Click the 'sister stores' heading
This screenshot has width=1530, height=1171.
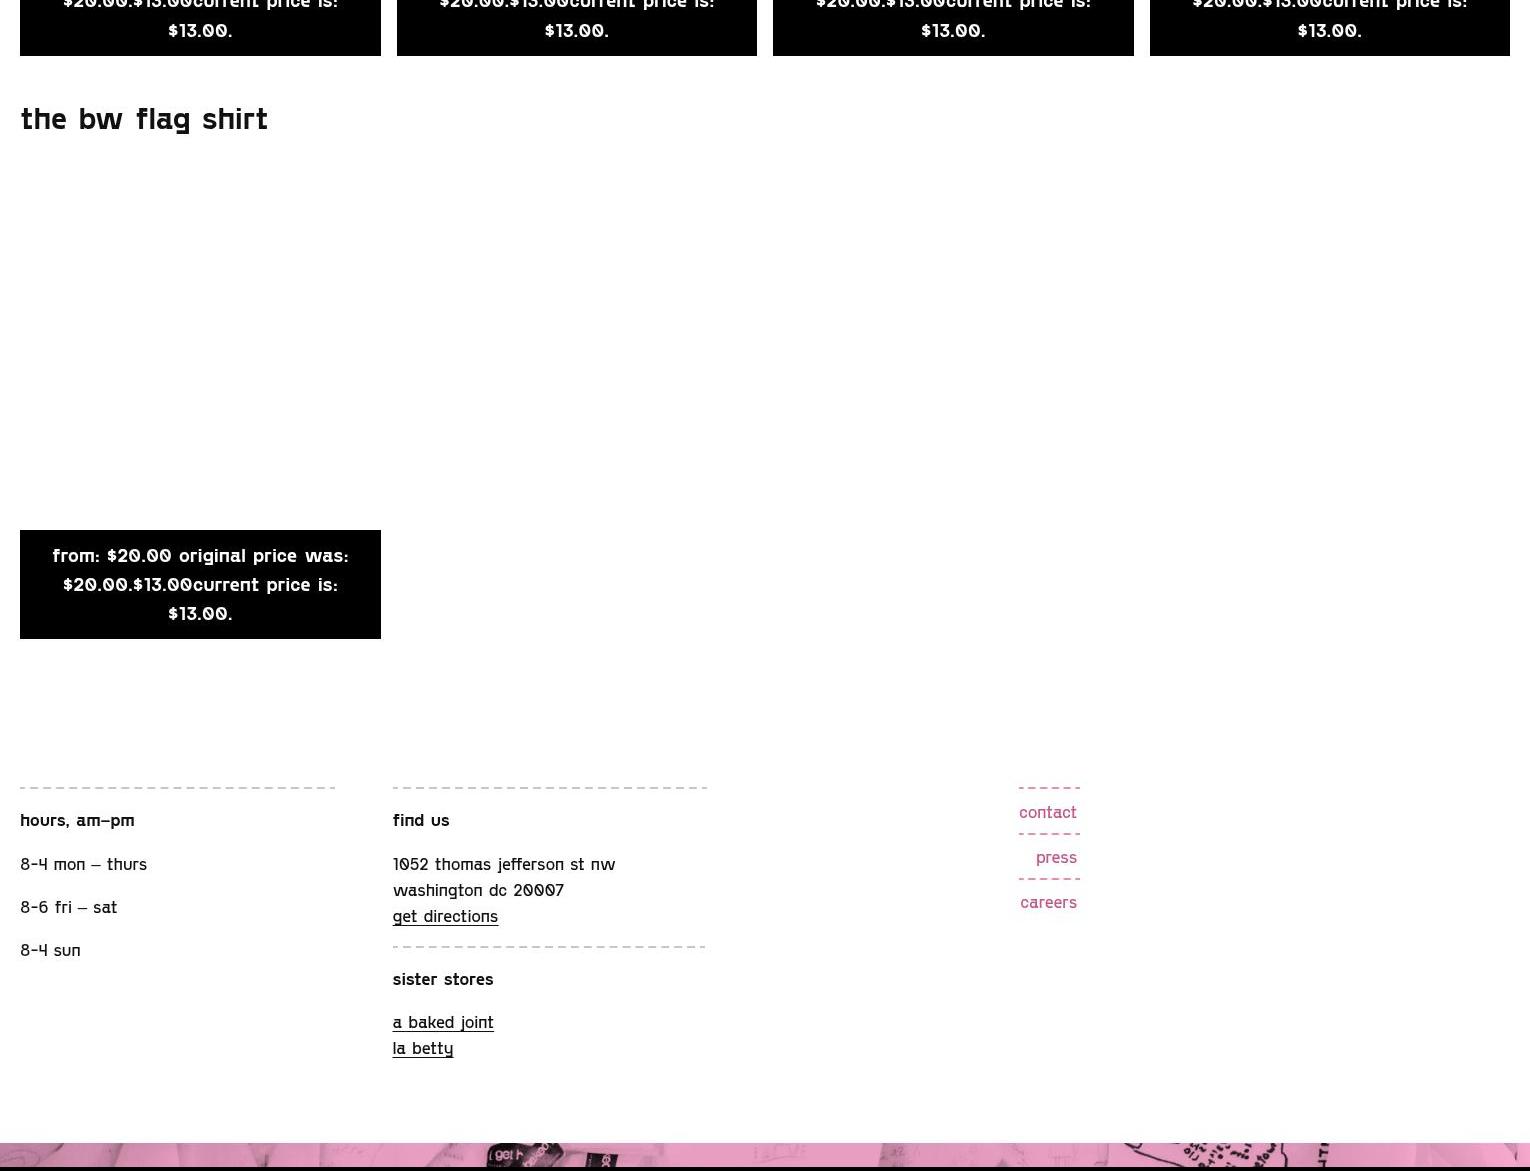click(443, 979)
